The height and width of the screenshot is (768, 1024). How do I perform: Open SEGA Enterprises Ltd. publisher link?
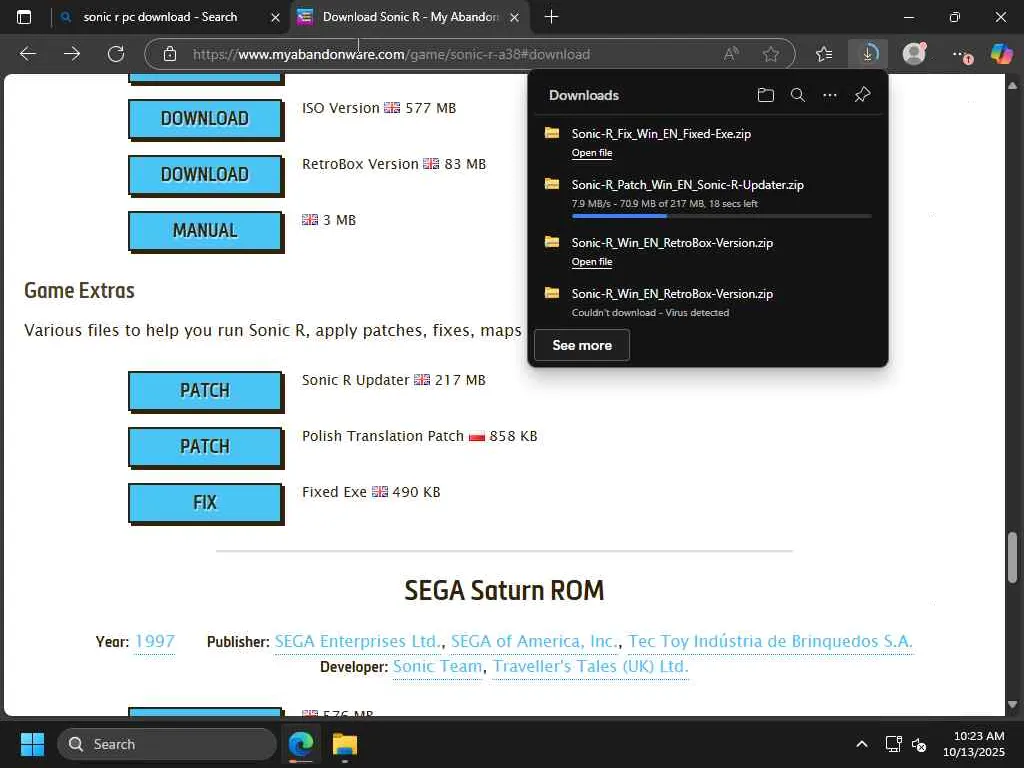click(x=359, y=641)
